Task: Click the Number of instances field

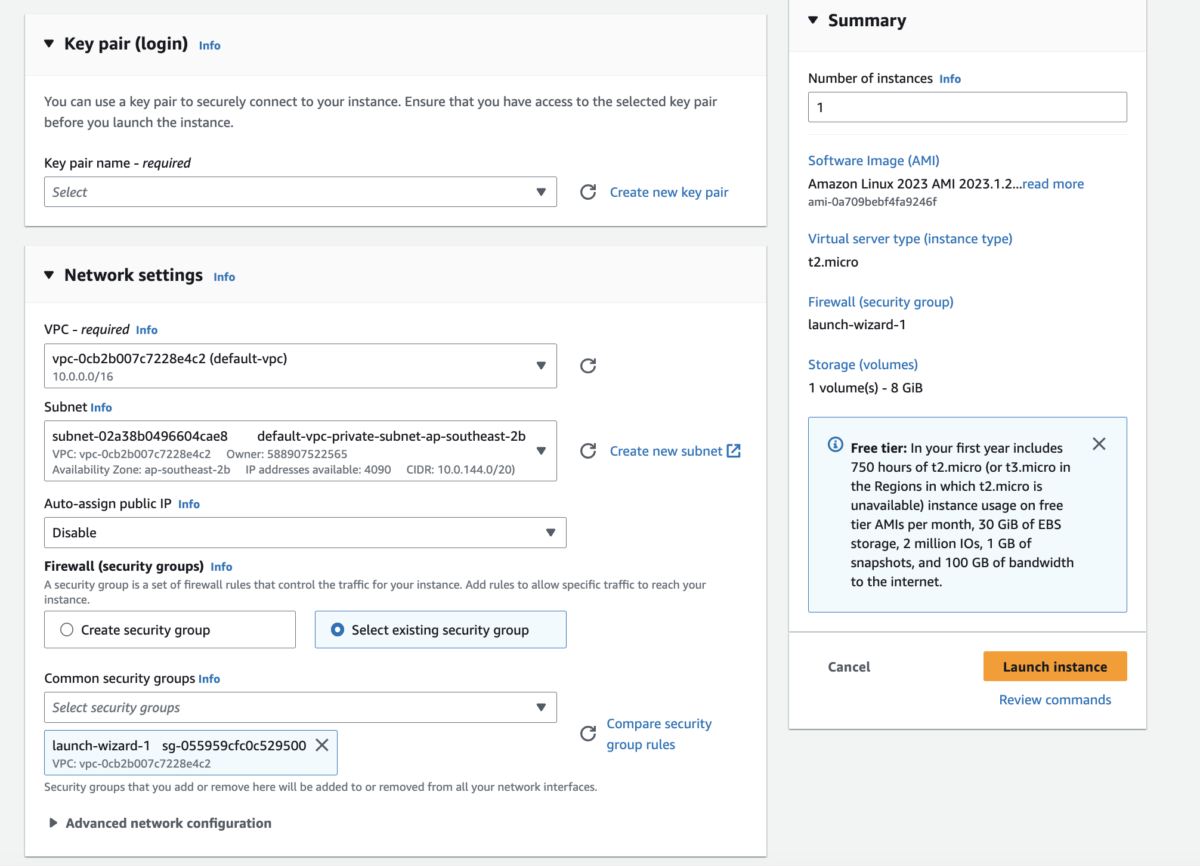Action: (x=967, y=106)
